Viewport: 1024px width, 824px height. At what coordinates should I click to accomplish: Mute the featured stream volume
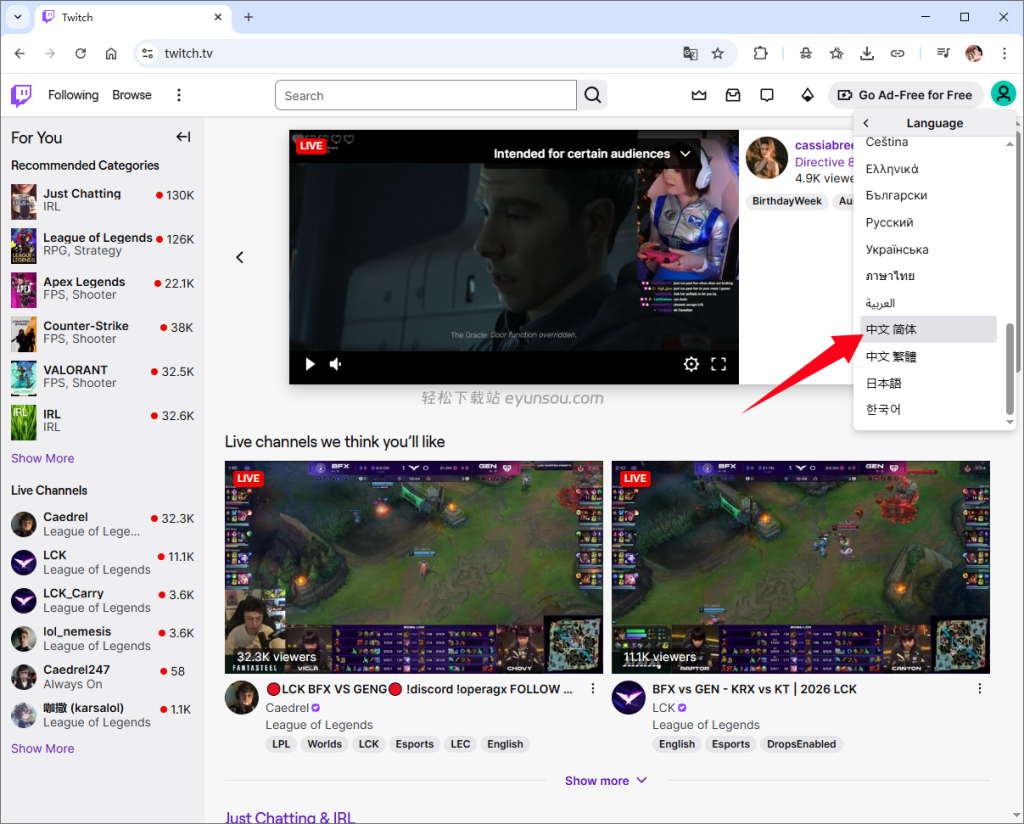[336, 364]
